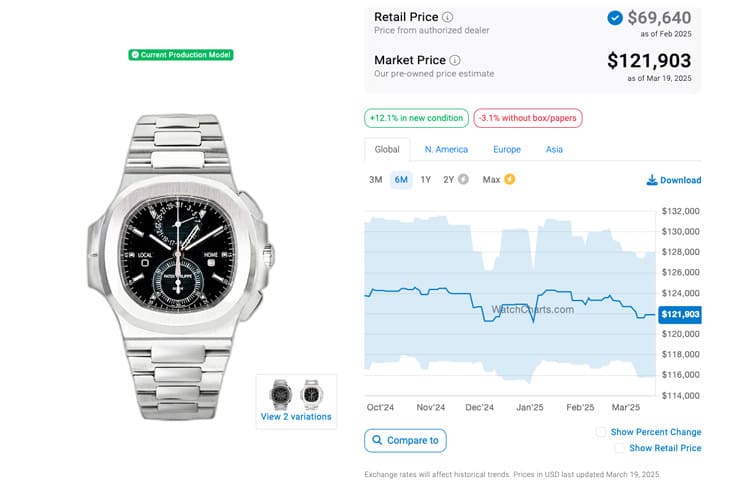Screen dimensions: 730x482
Task: Select the 3M time range
Action: (x=375, y=180)
